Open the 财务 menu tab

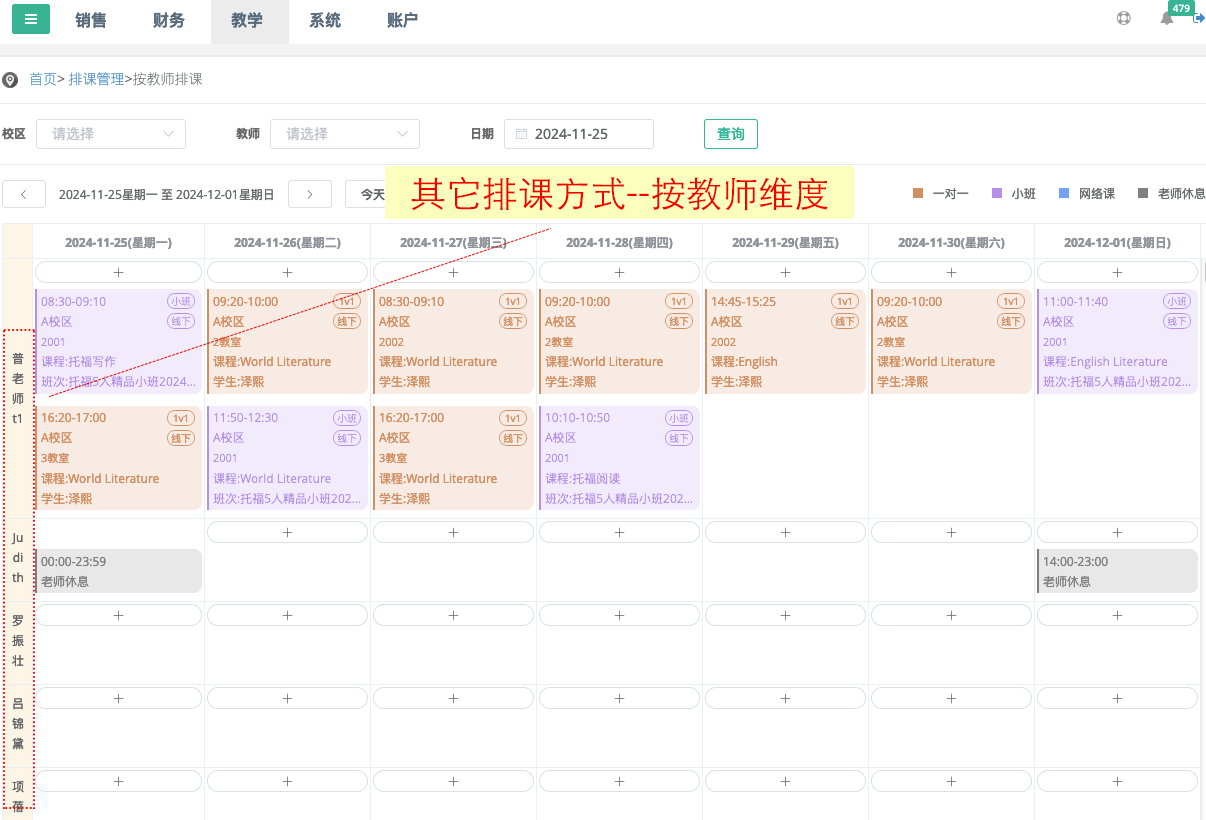click(169, 21)
